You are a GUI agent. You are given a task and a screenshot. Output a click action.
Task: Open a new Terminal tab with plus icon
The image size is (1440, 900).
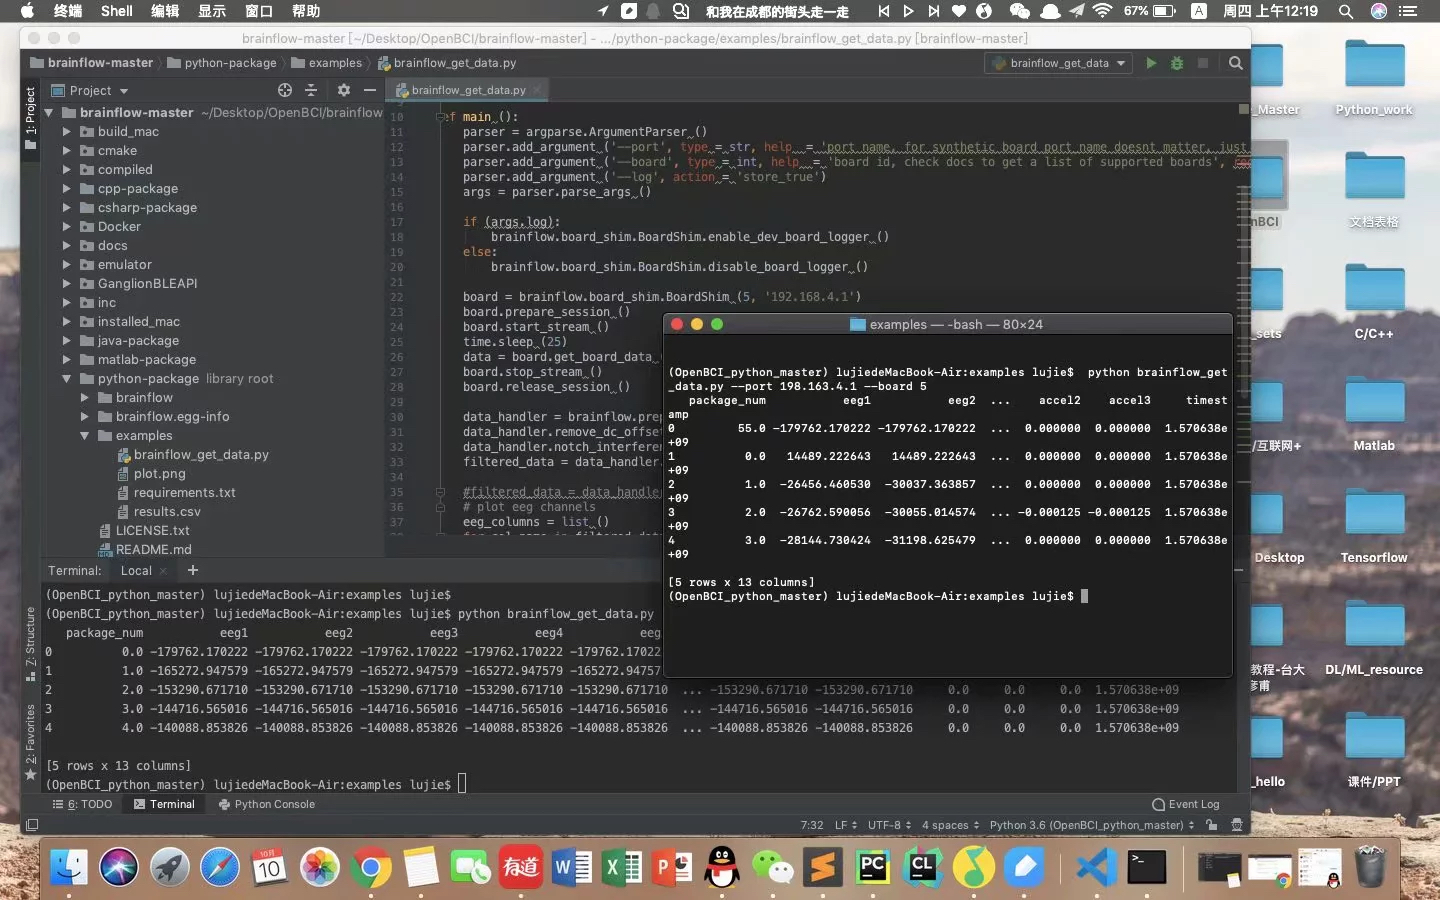pyautogui.click(x=193, y=570)
